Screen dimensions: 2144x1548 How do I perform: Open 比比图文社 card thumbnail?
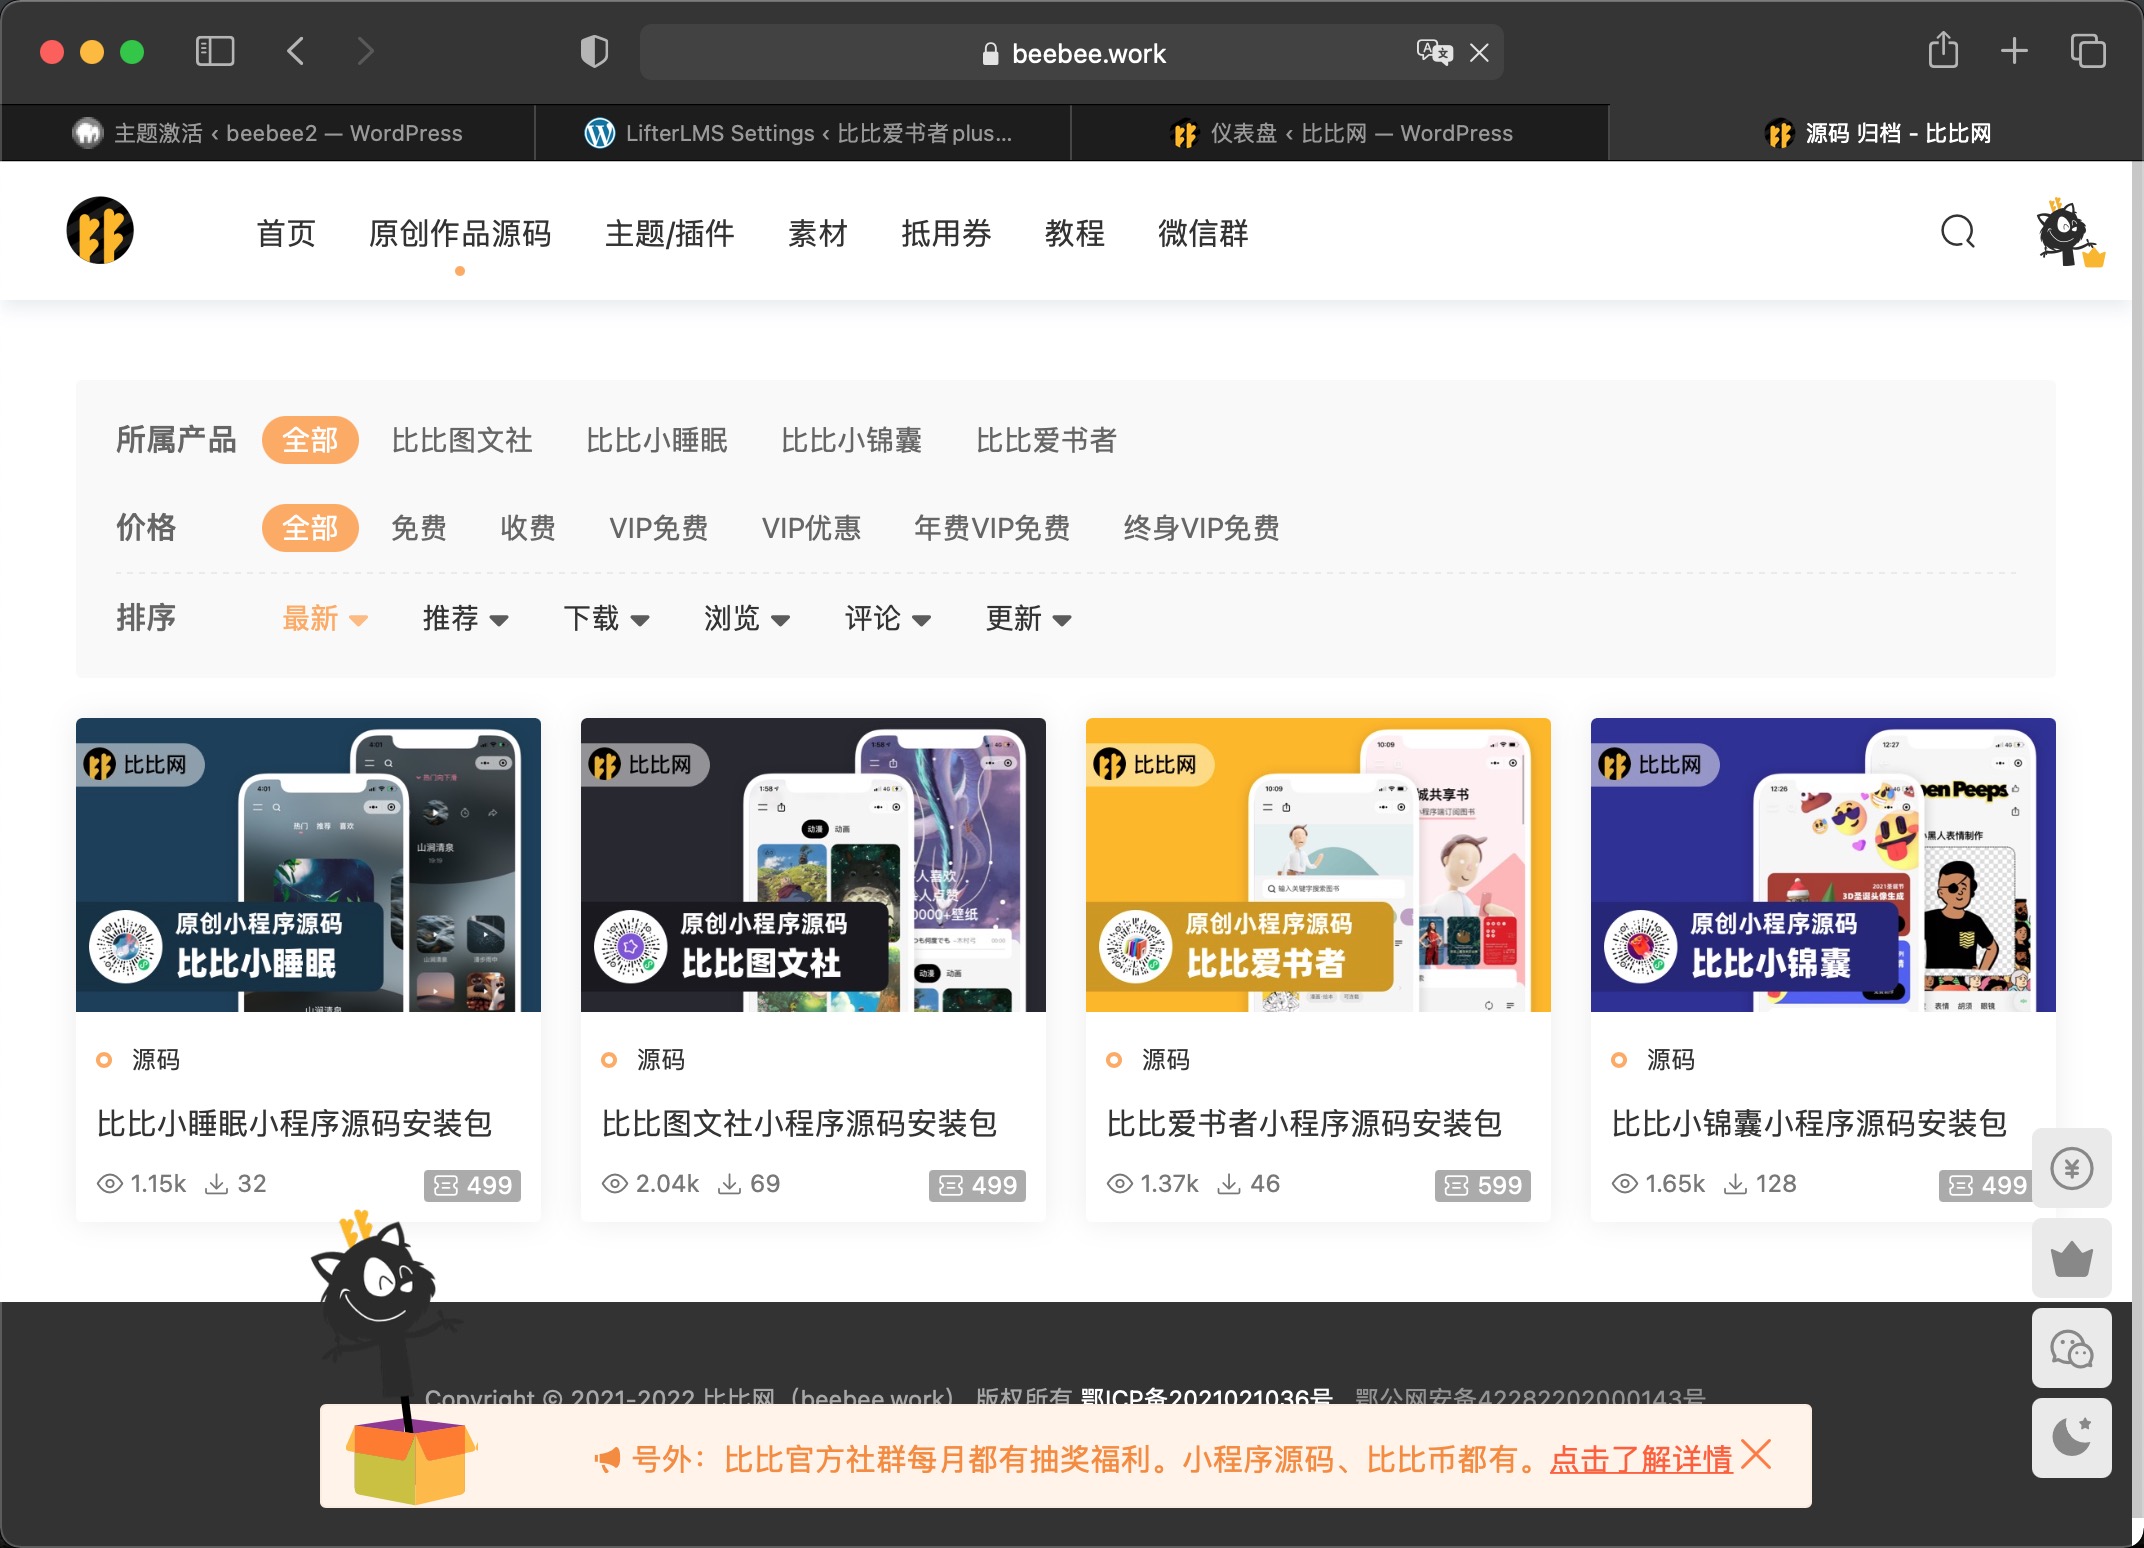813,865
